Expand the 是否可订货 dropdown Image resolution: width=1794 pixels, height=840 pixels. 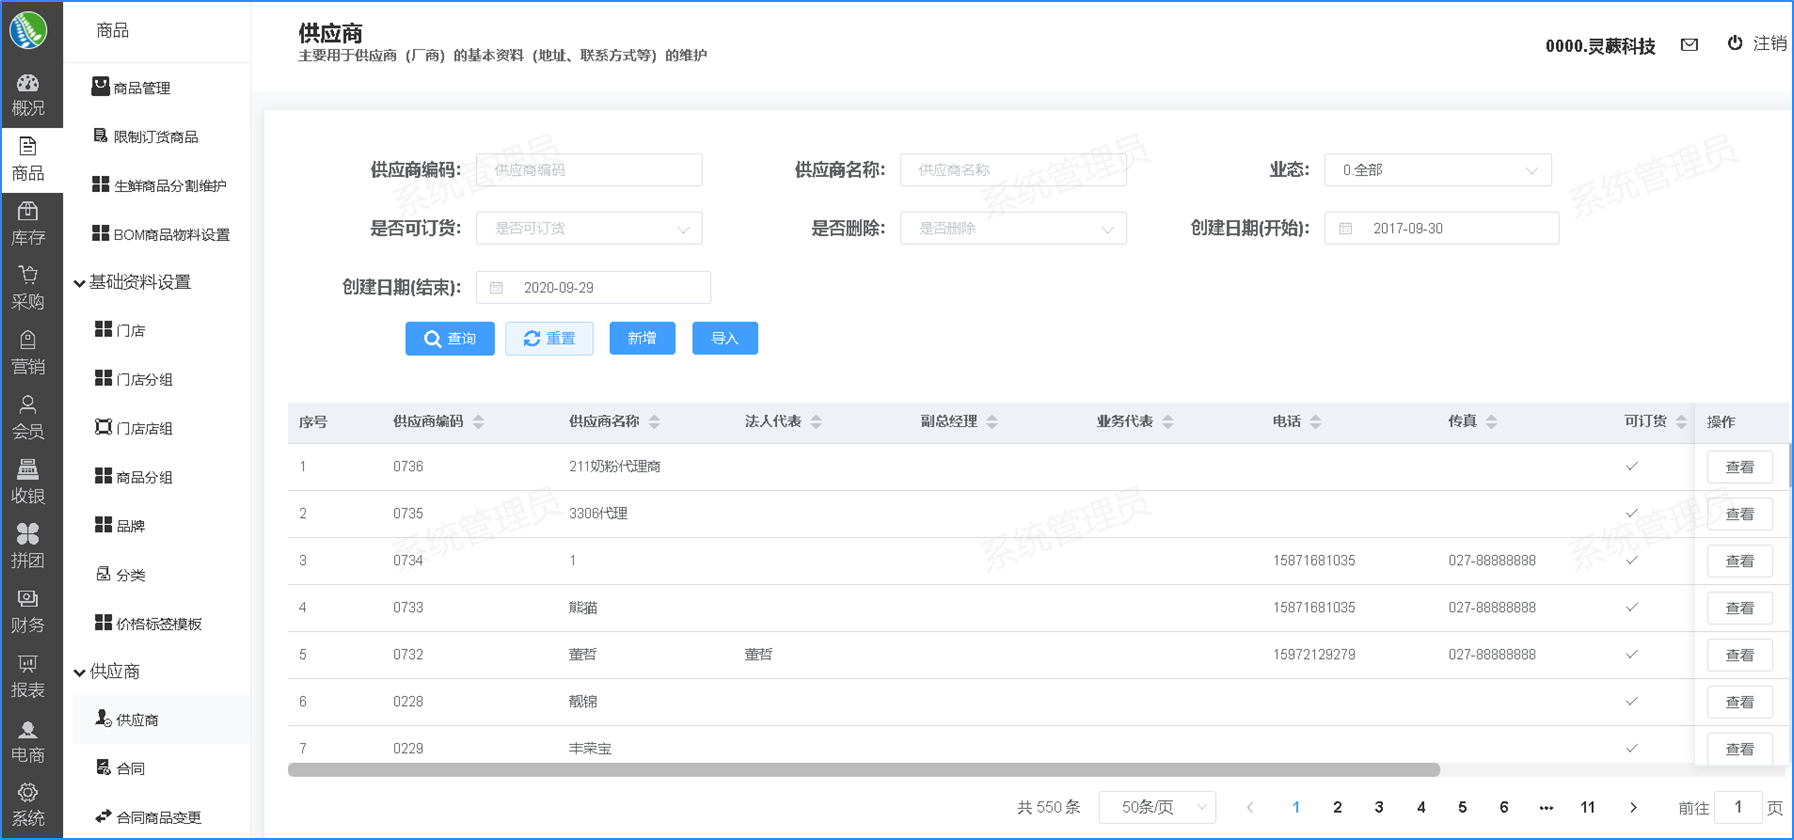589,229
